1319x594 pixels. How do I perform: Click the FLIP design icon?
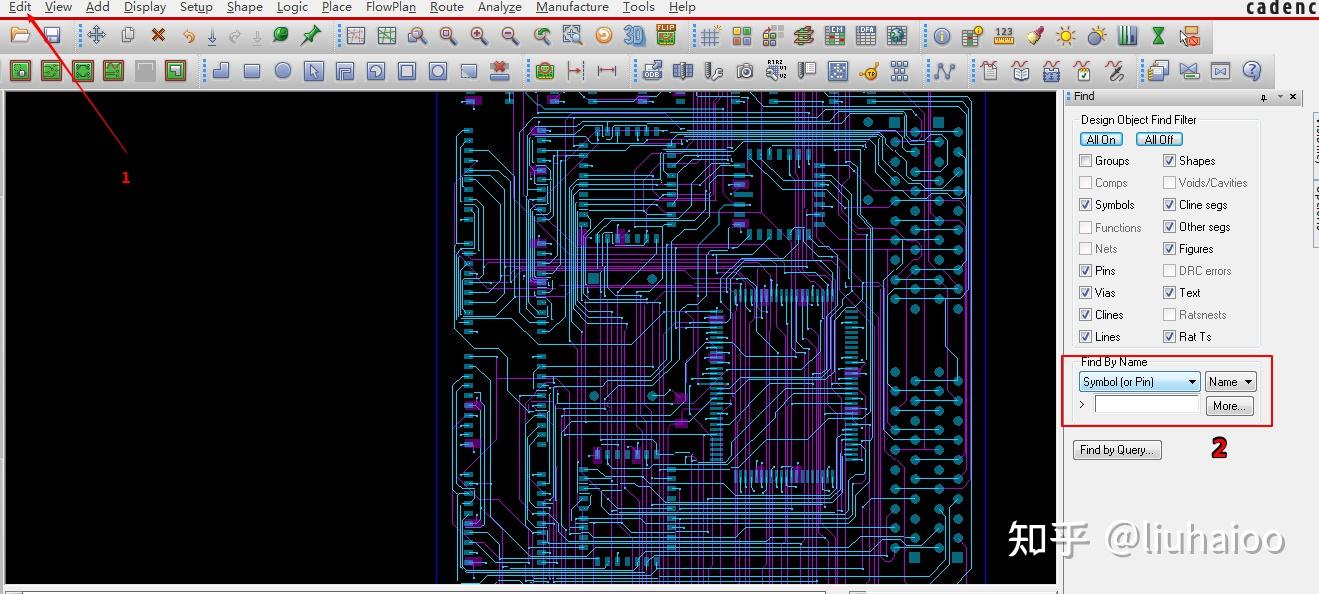tap(665, 36)
